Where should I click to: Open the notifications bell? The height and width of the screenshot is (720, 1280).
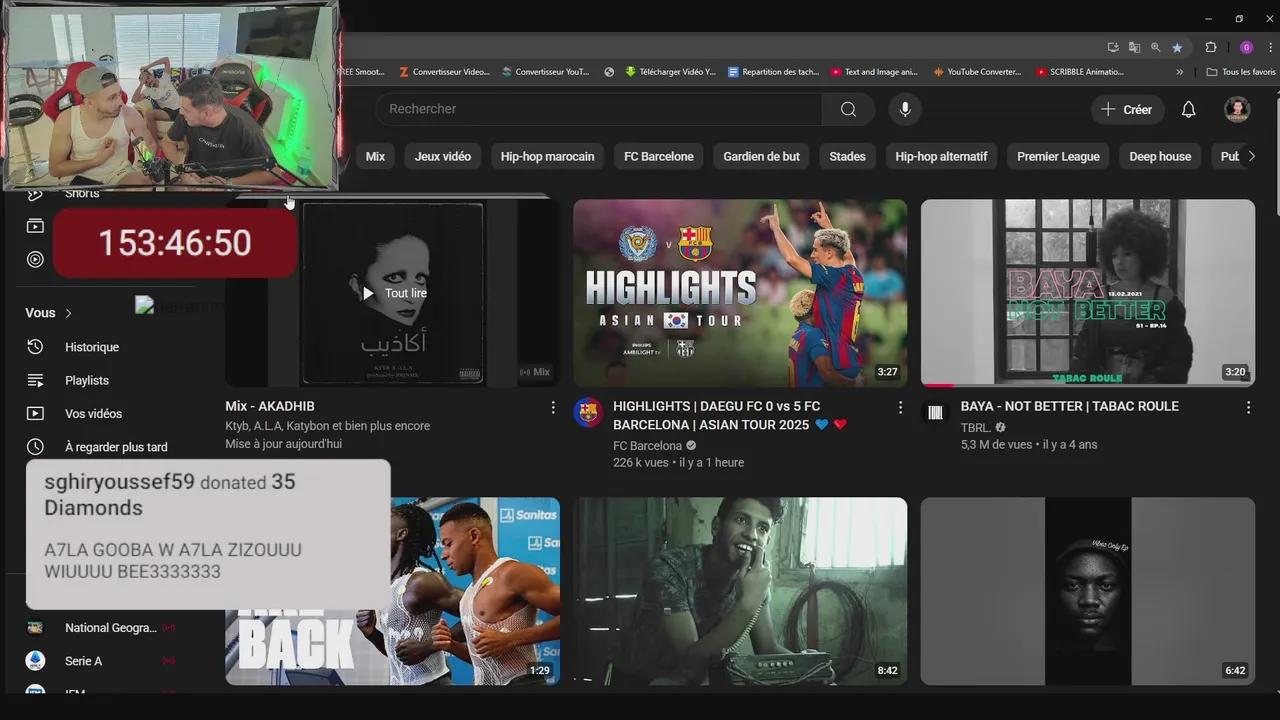point(1188,109)
